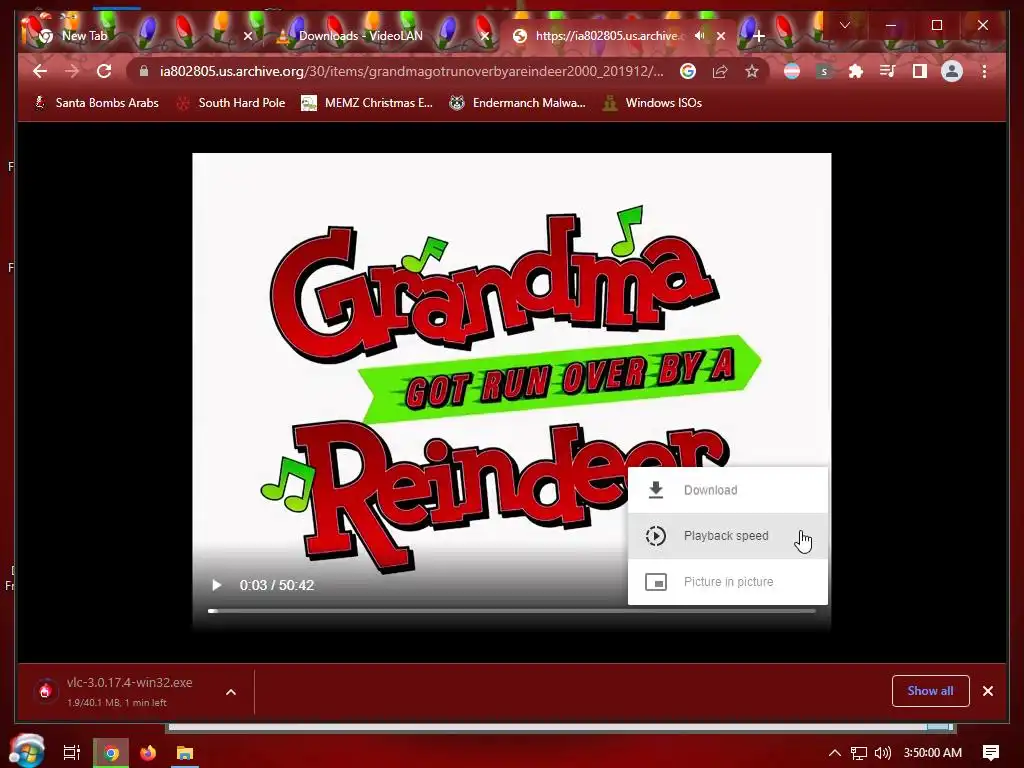Image resolution: width=1024 pixels, height=768 pixels.
Task: Open the Google icon in address bar
Action: tap(688, 71)
